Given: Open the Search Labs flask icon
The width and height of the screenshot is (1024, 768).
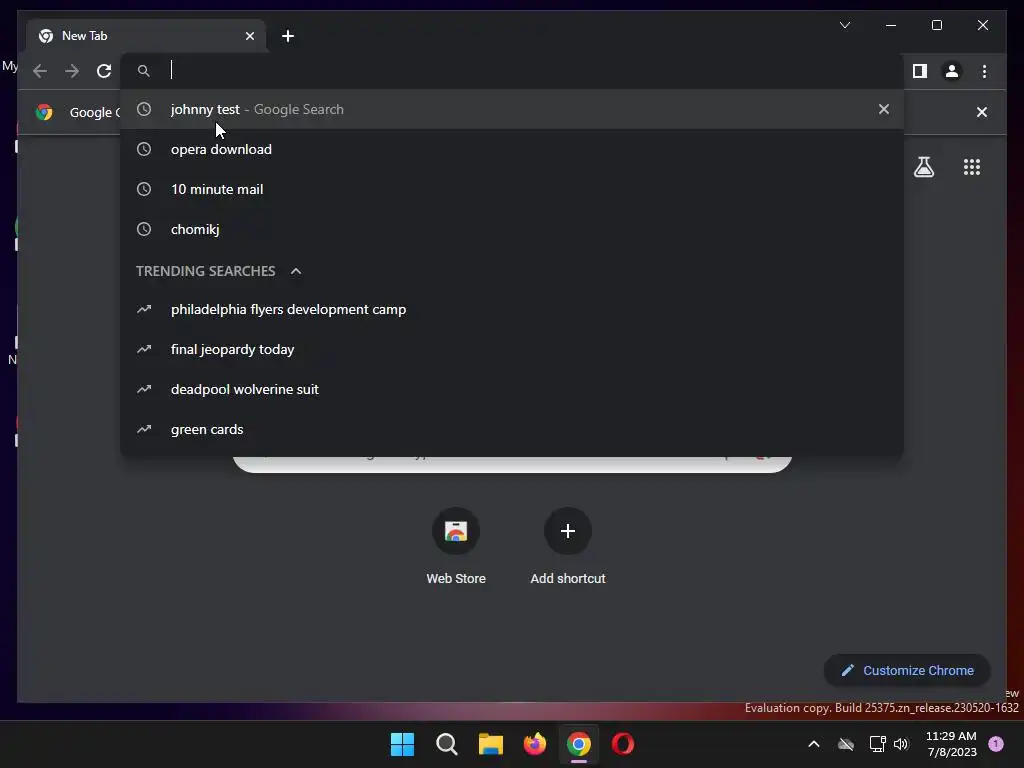Looking at the screenshot, I should click(x=923, y=167).
